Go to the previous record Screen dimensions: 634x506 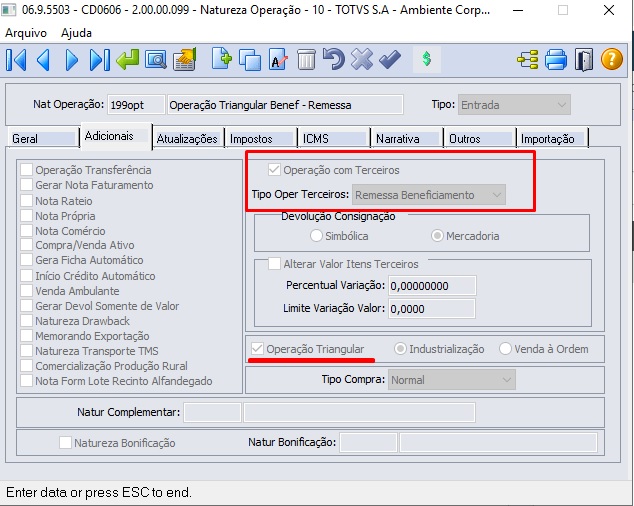(x=44, y=60)
